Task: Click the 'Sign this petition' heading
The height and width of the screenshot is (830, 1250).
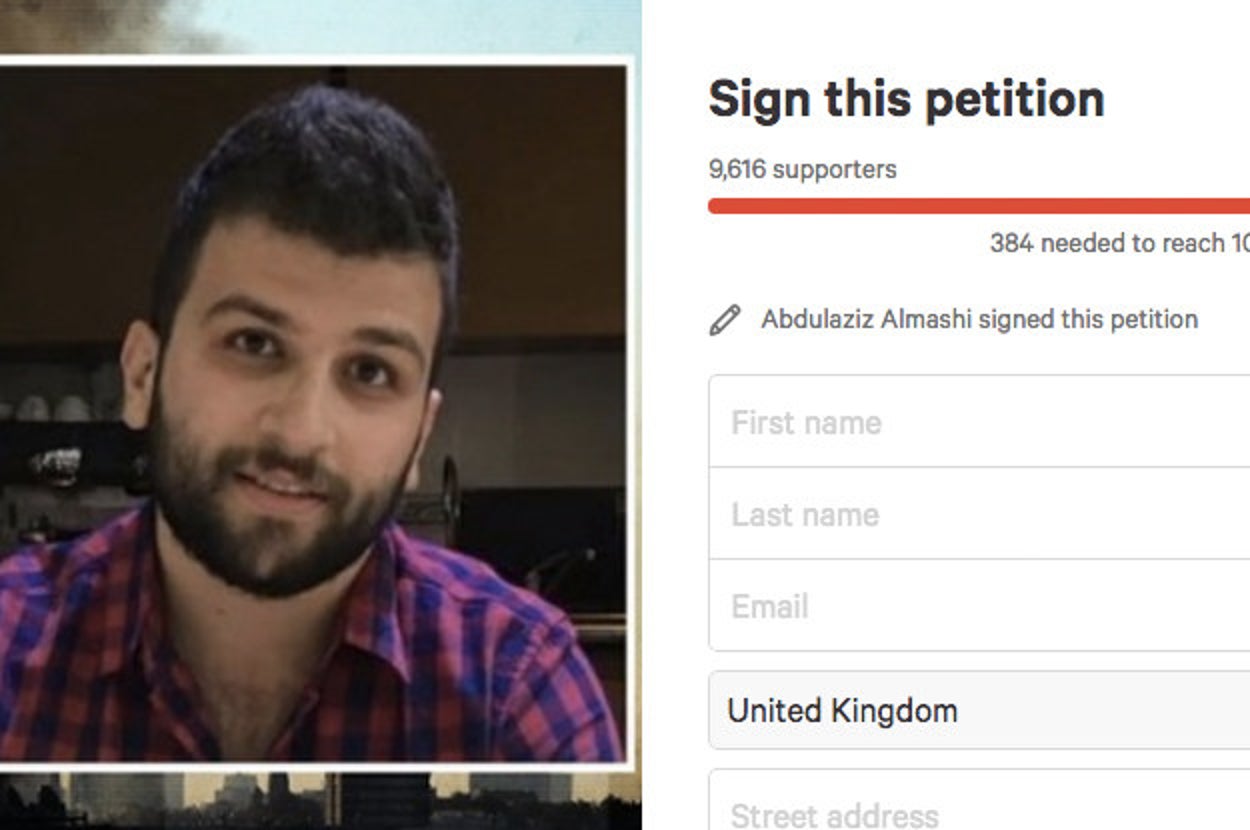Action: [x=906, y=99]
